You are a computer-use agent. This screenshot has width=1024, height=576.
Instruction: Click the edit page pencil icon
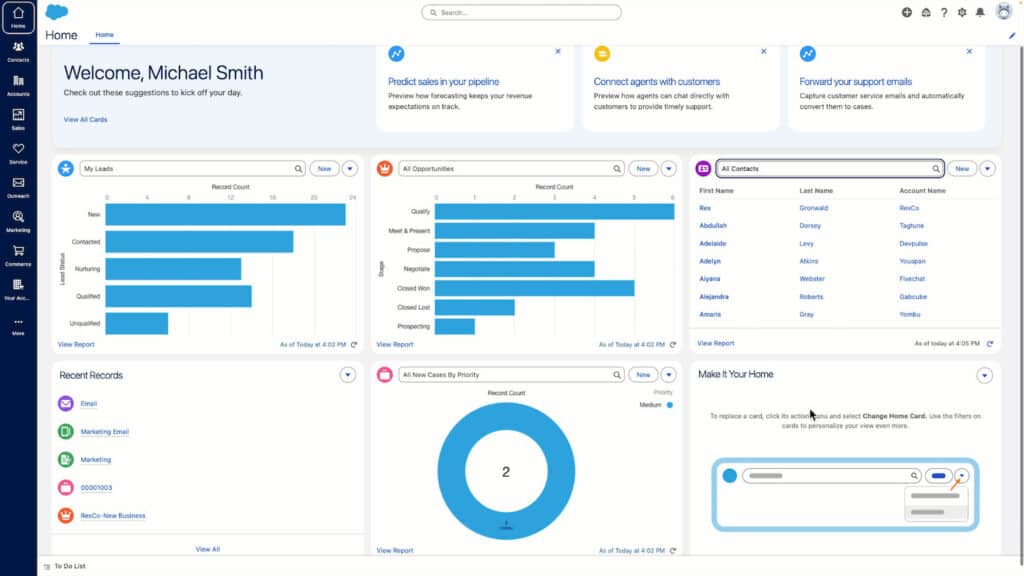pos(1012,36)
